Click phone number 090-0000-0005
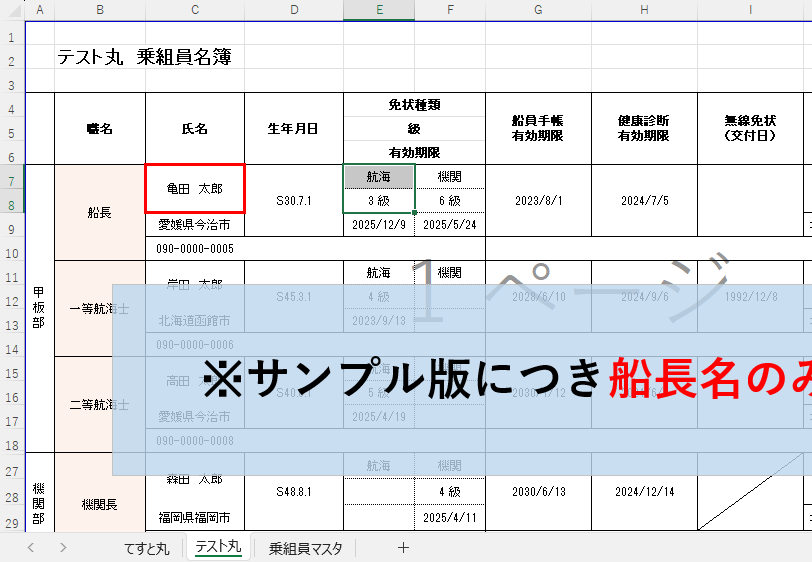 [315, 249]
